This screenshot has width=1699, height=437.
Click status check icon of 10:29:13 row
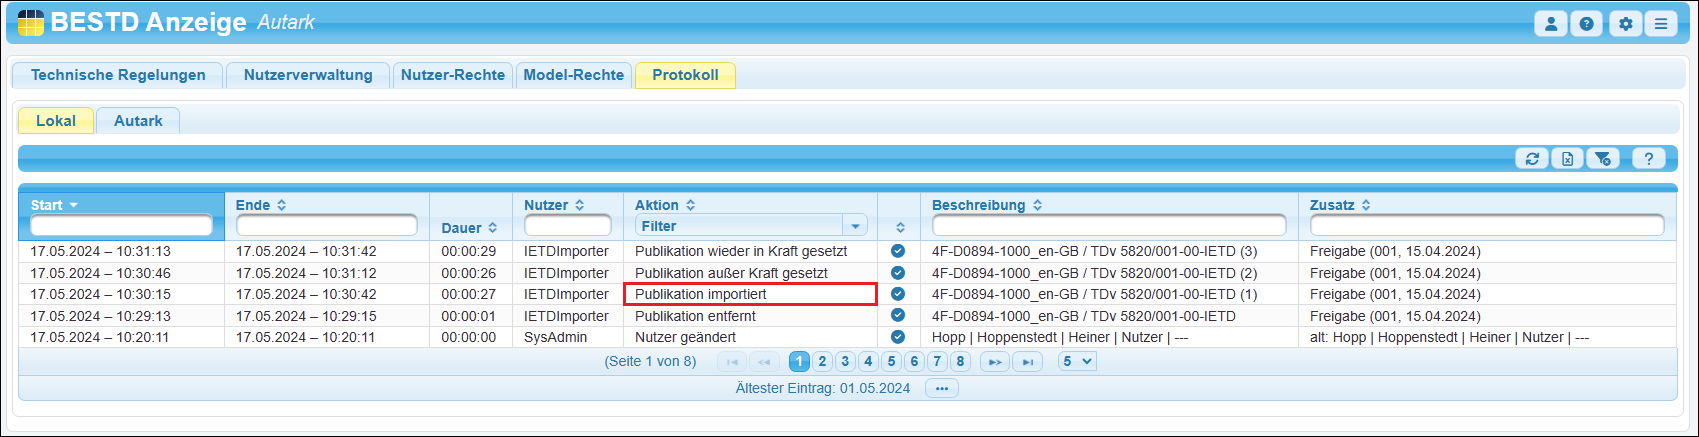pyautogui.click(x=898, y=316)
